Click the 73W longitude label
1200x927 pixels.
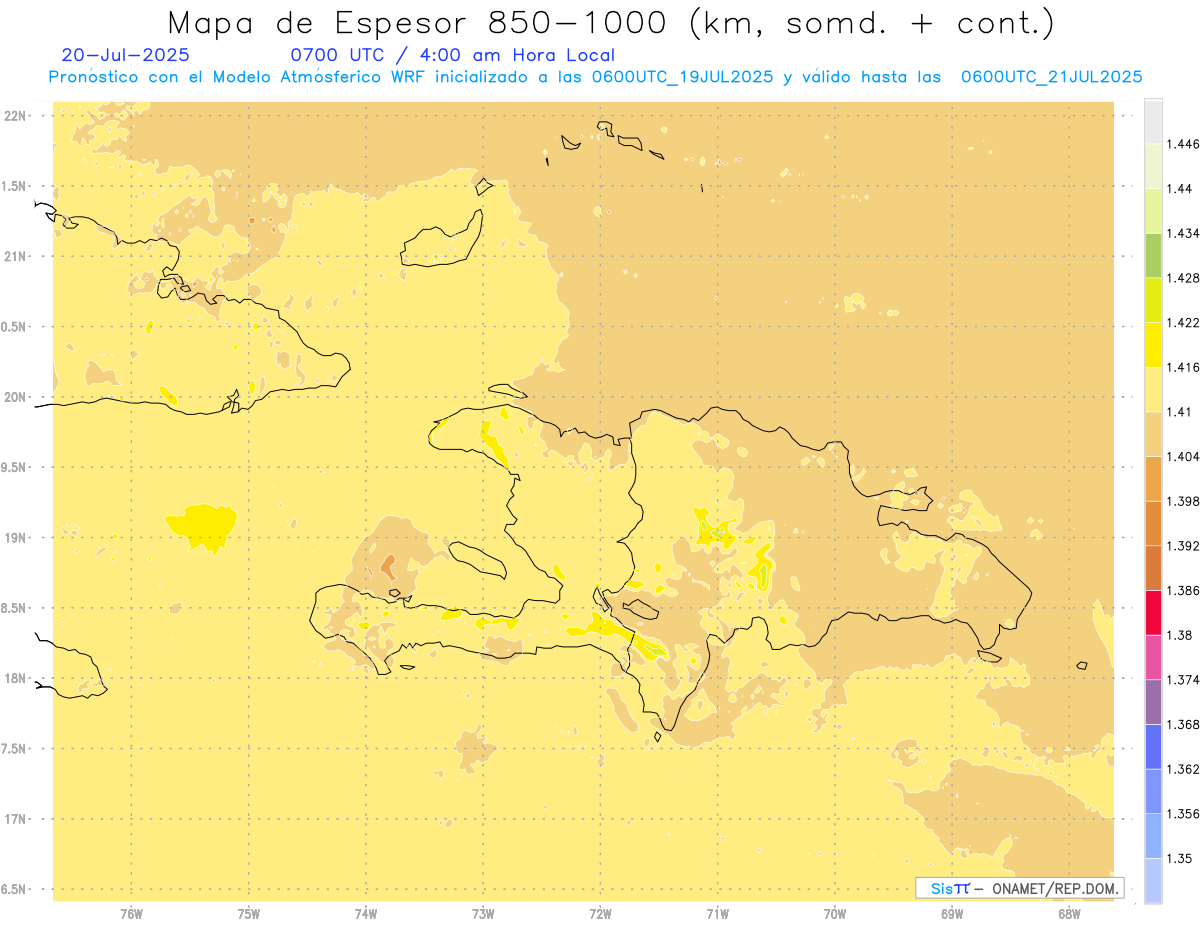(483, 913)
